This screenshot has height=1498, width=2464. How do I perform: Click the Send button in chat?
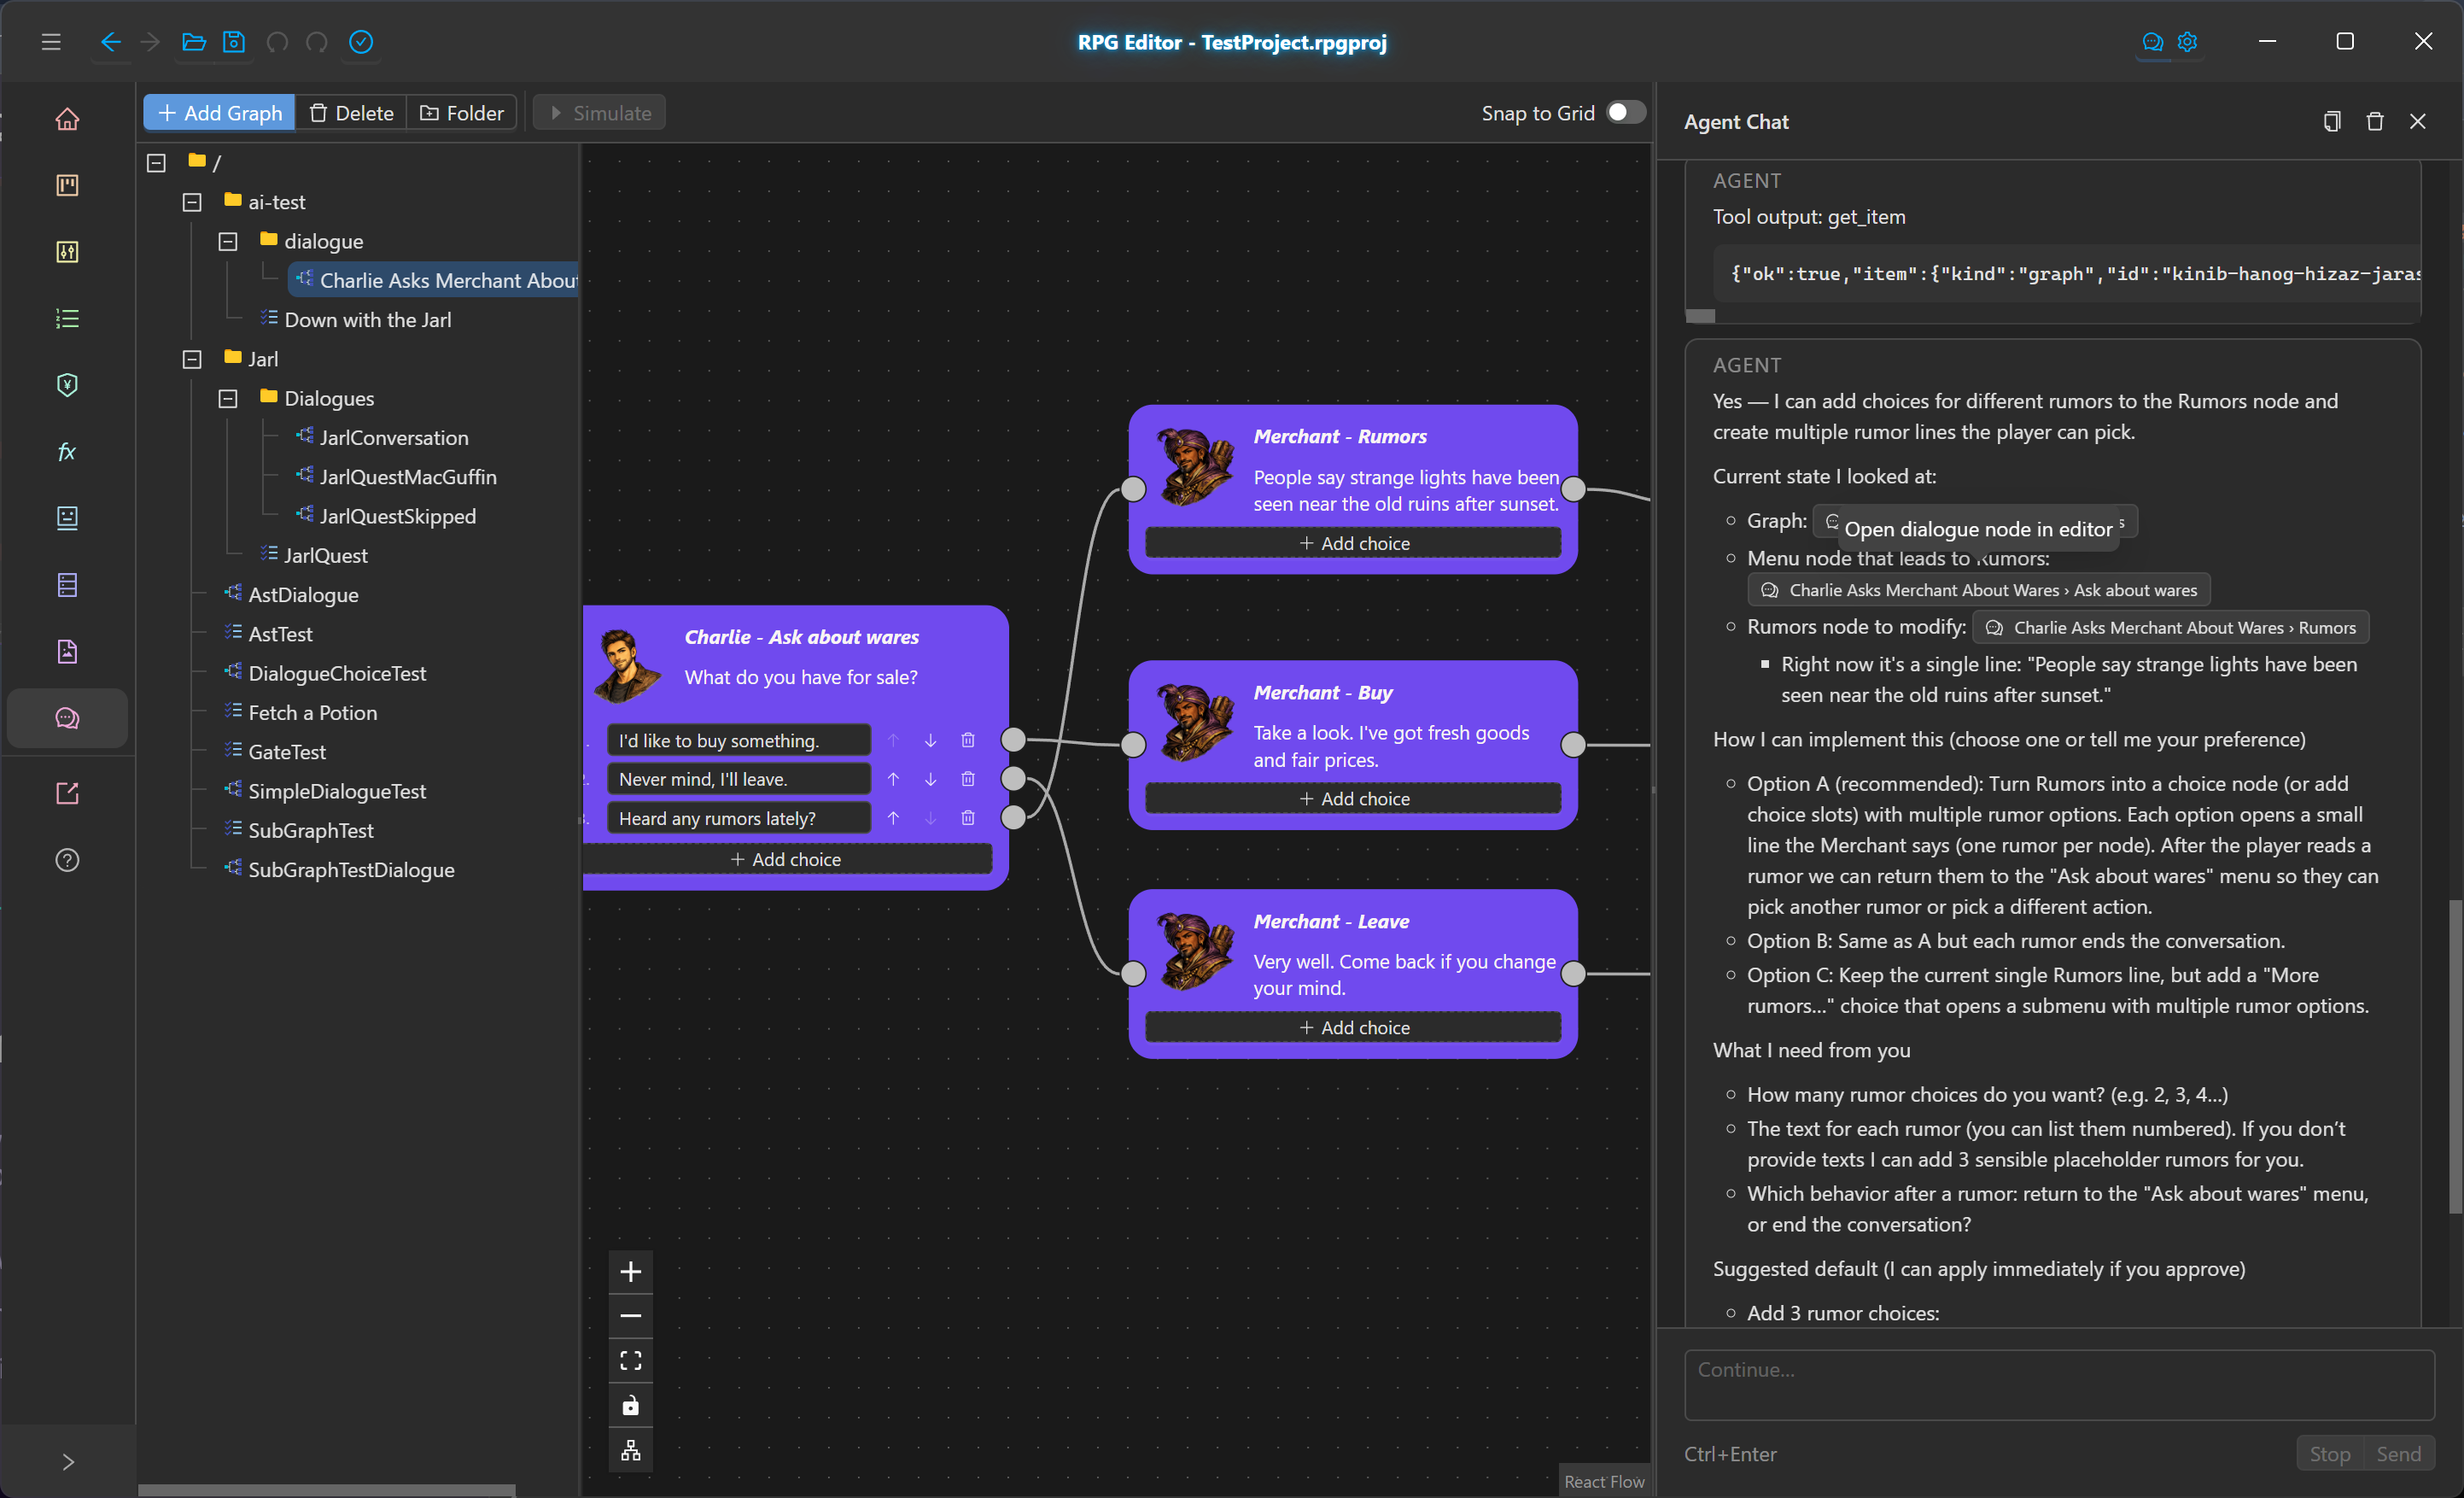coord(2398,1454)
